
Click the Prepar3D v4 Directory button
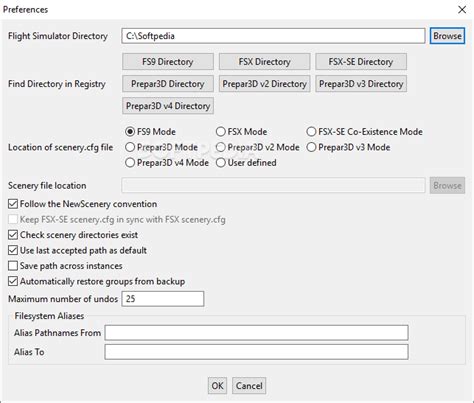[x=168, y=106]
